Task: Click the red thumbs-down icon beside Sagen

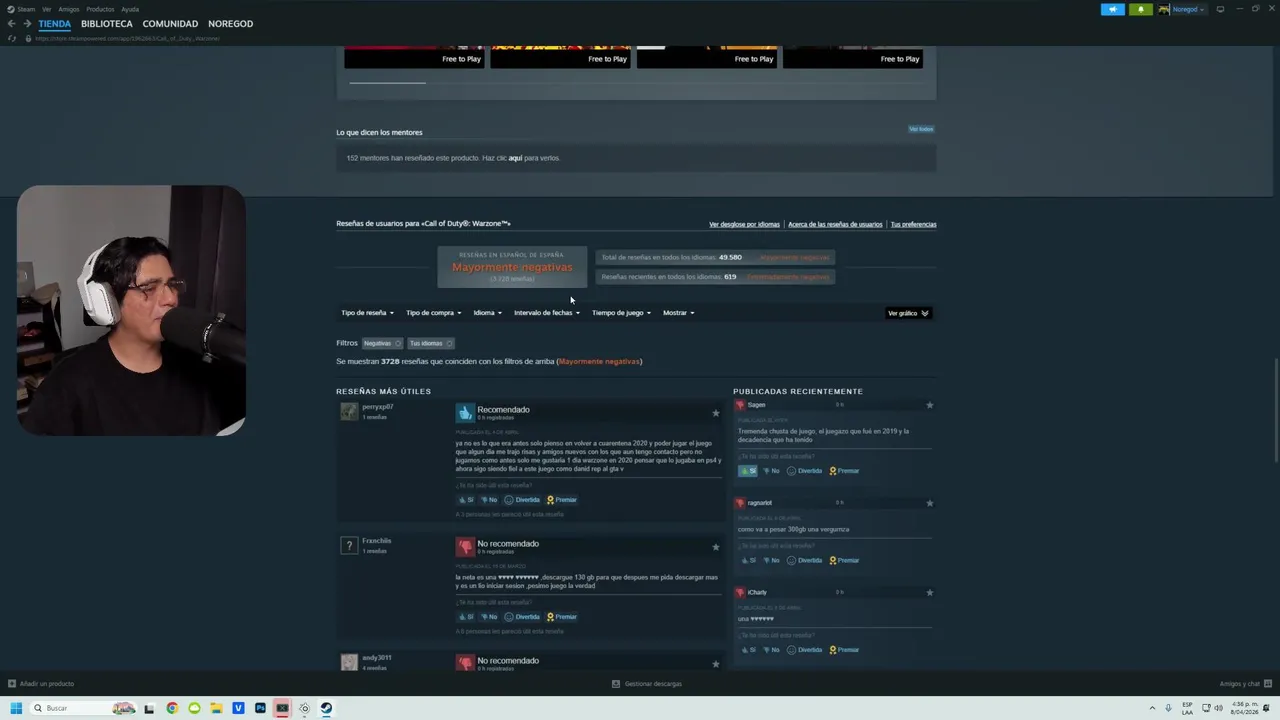Action: tap(740, 405)
